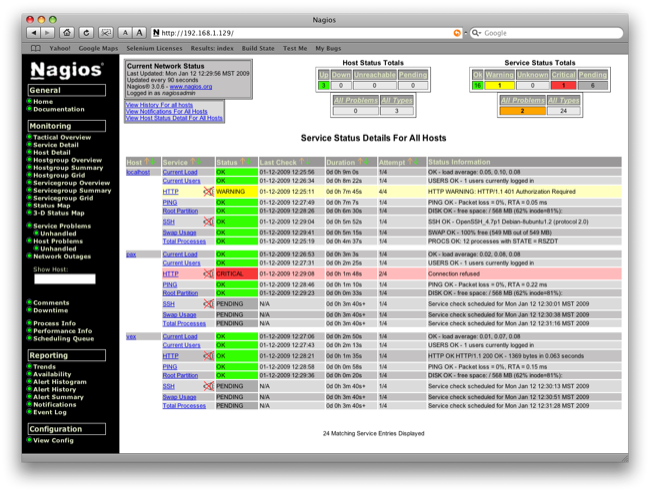The width and height of the screenshot is (650, 492).
Task: Sort Duration column ascending arrow
Action: click(x=360, y=161)
